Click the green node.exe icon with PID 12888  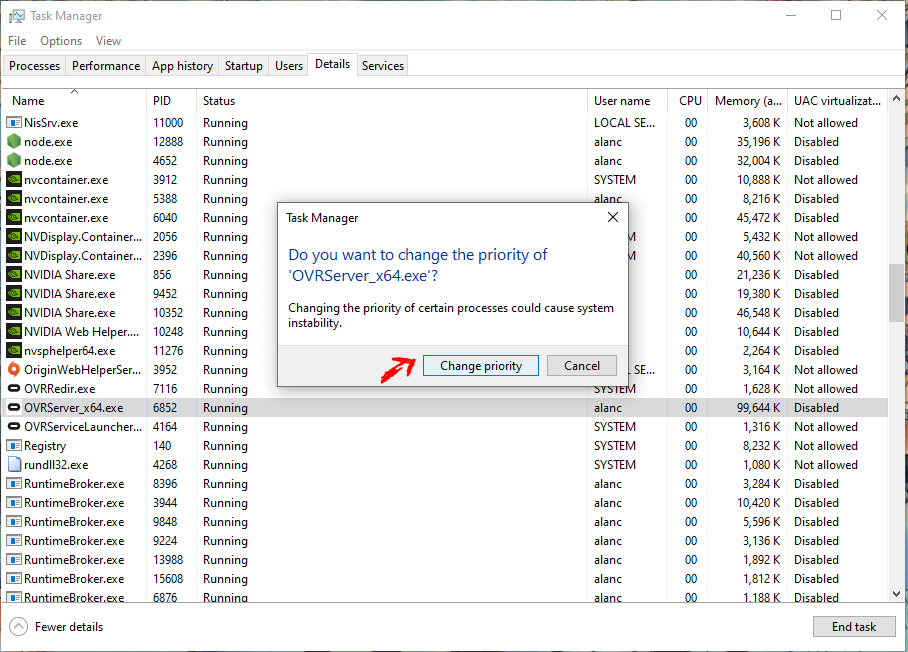(14, 142)
